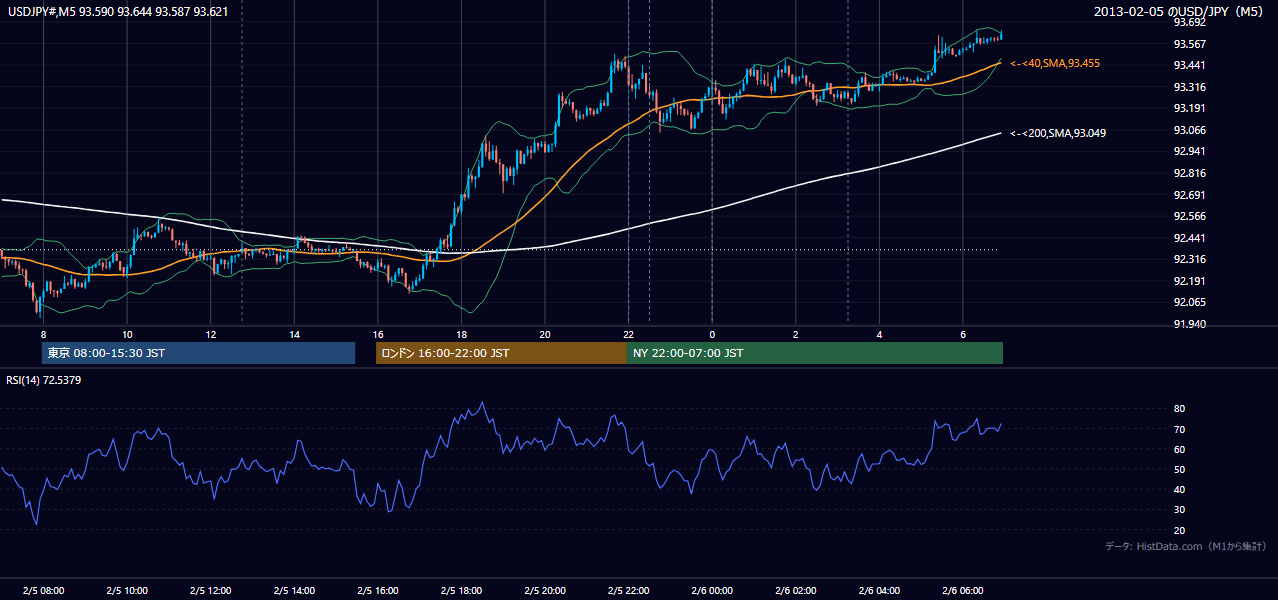The width and height of the screenshot is (1278, 600).
Task: Click RSI scale value 40
Action: (x=1179, y=489)
